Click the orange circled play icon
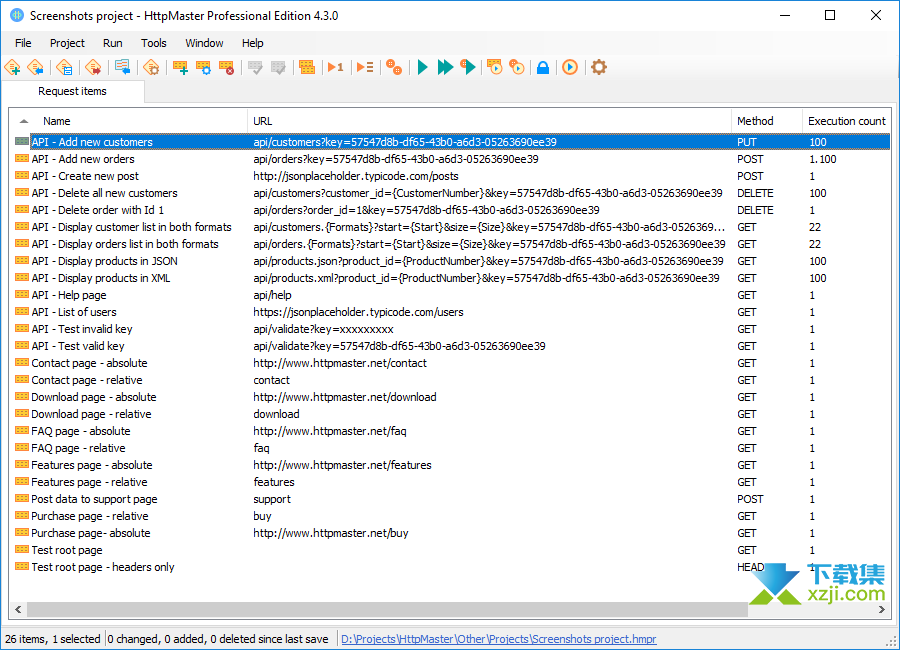The image size is (900, 650). click(x=570, y=67)
